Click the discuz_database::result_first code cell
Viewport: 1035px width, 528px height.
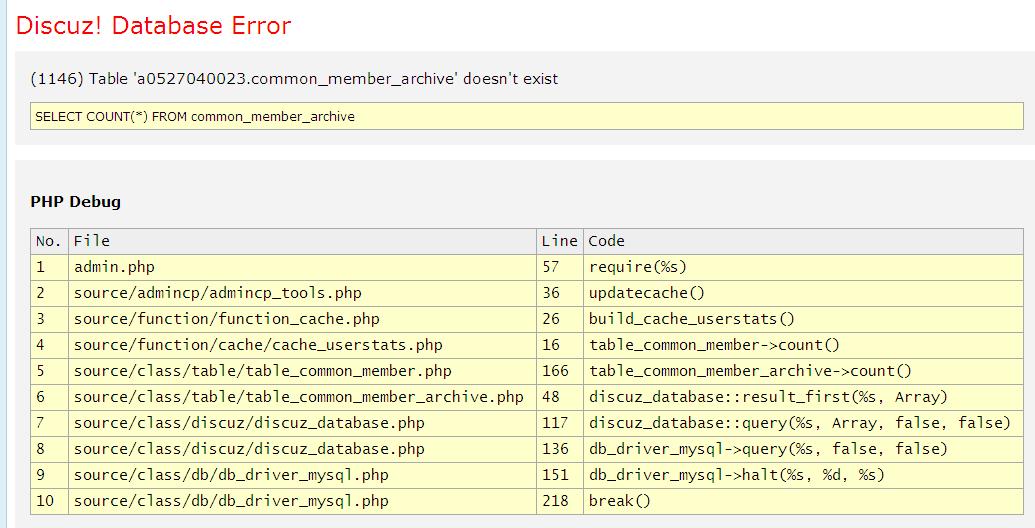pyautogui.click(x=803, y=397)
